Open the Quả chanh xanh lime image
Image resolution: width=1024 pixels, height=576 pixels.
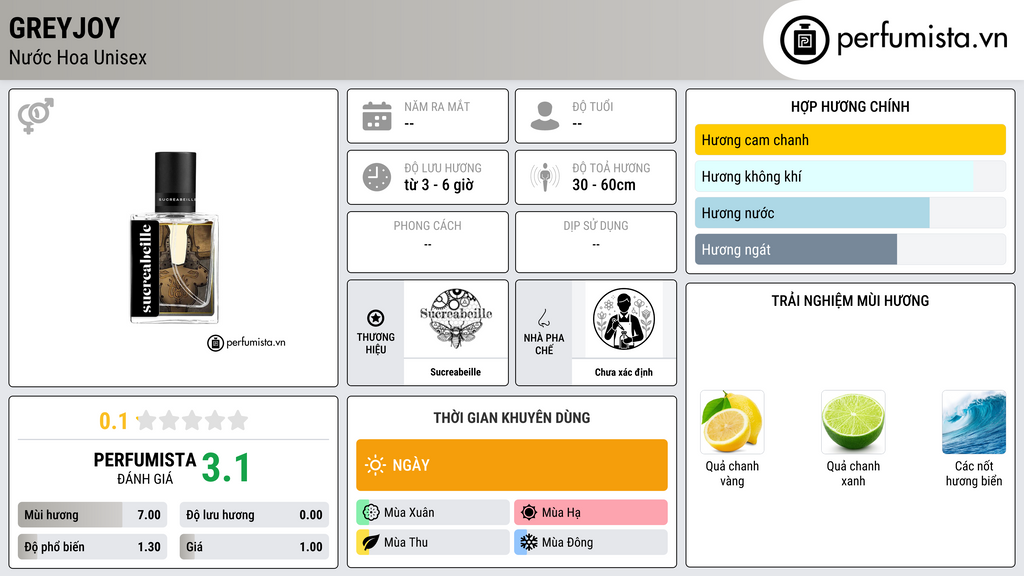click(853, 422)
